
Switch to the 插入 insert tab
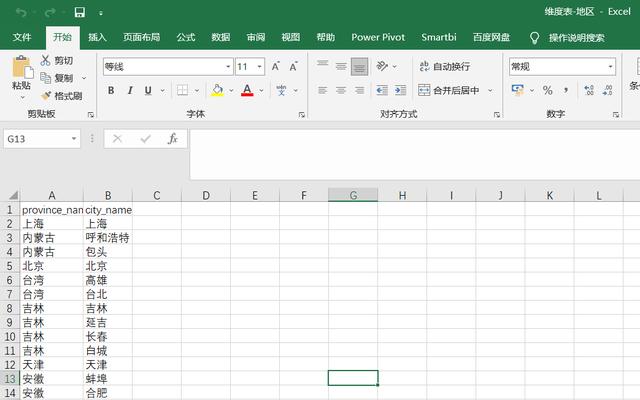pyautogui.click(x=97, y=38)
